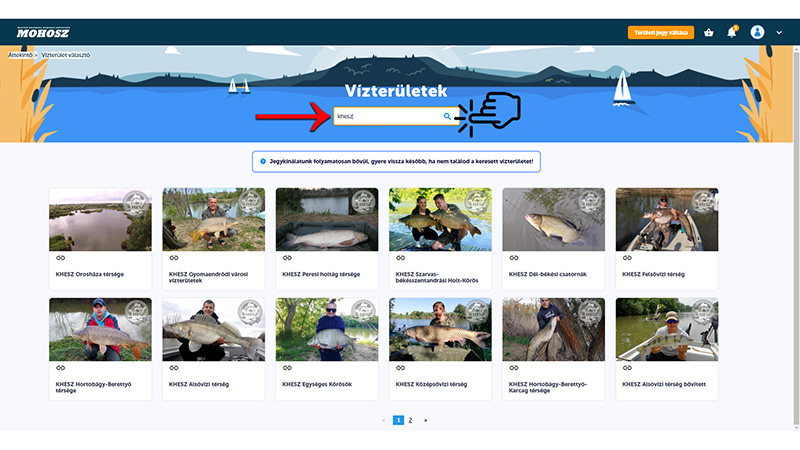
Task: Select the KHESZ Alsóvízi térség title
Action: point(199,384)
